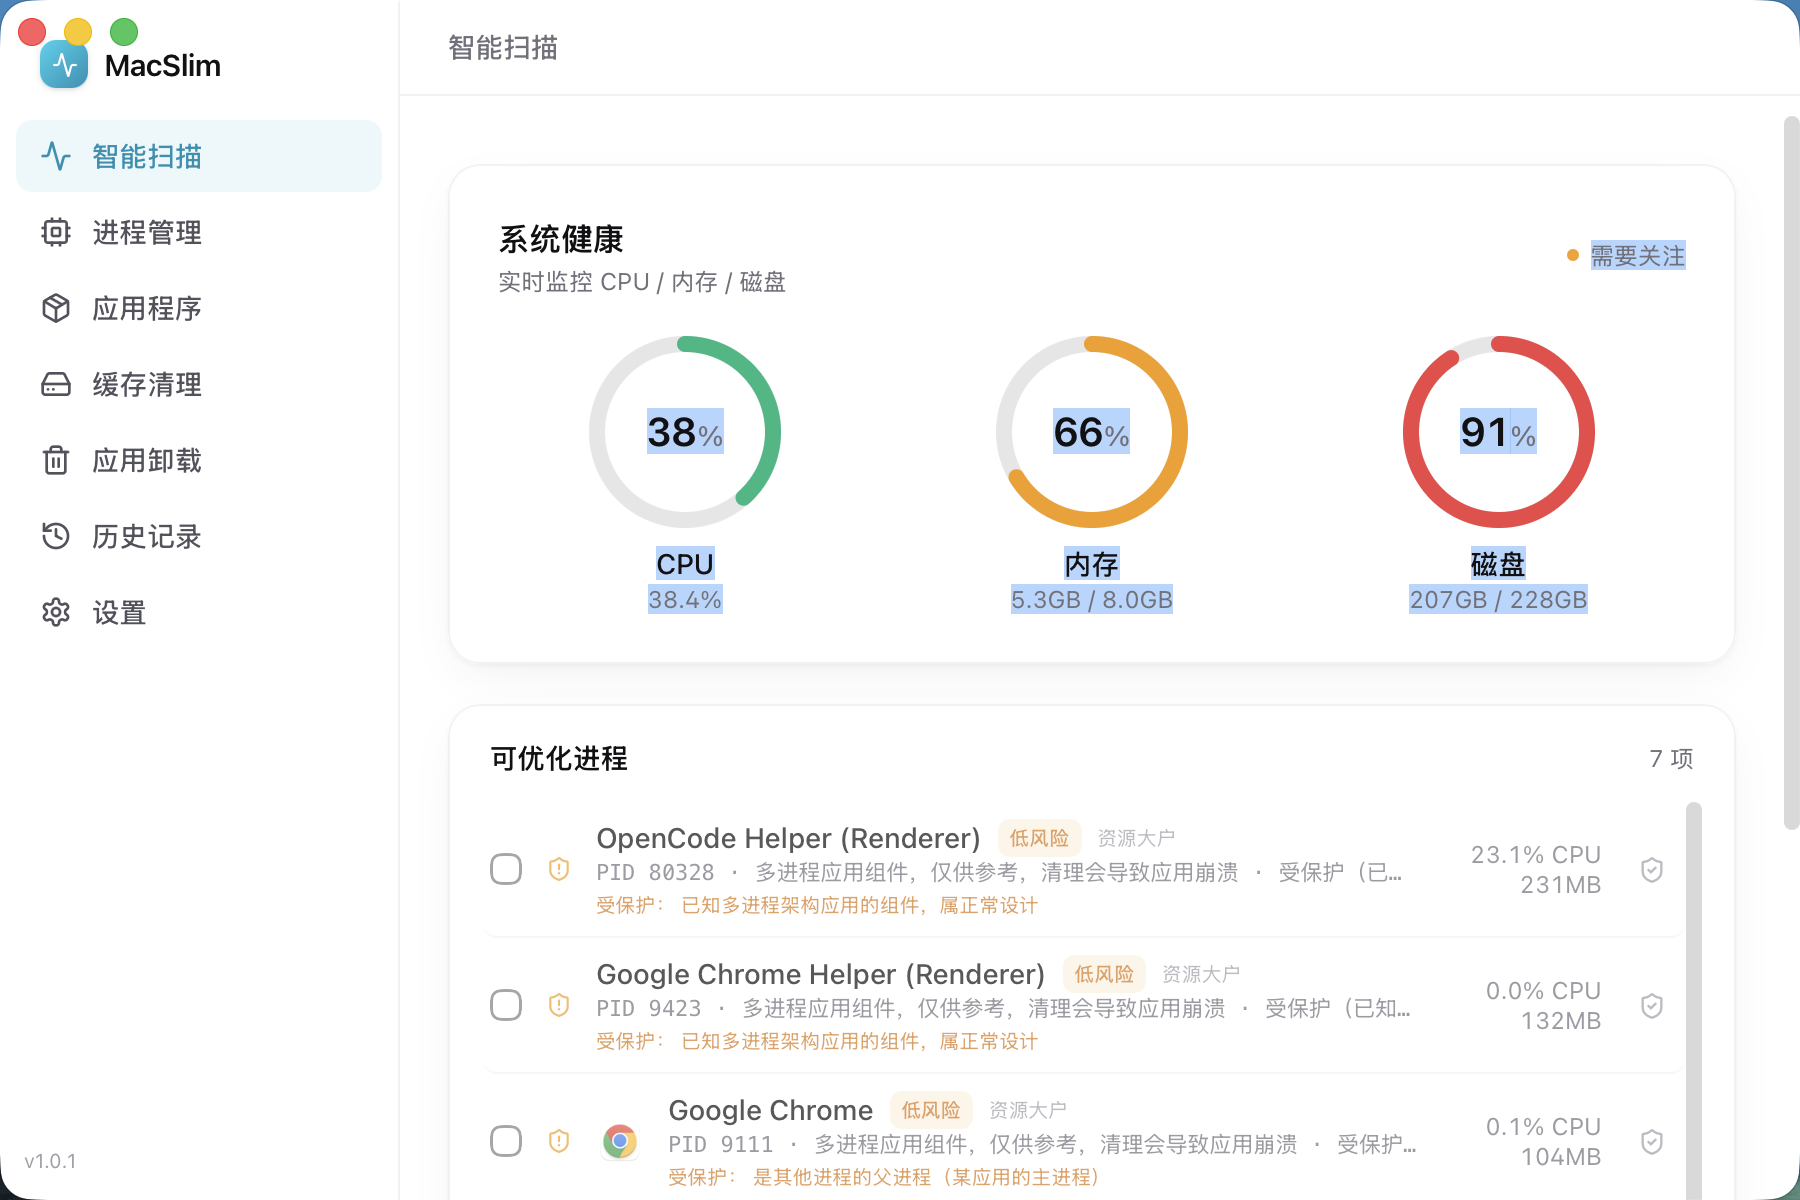Click the v1.0.1 version label

(50, 1161)
